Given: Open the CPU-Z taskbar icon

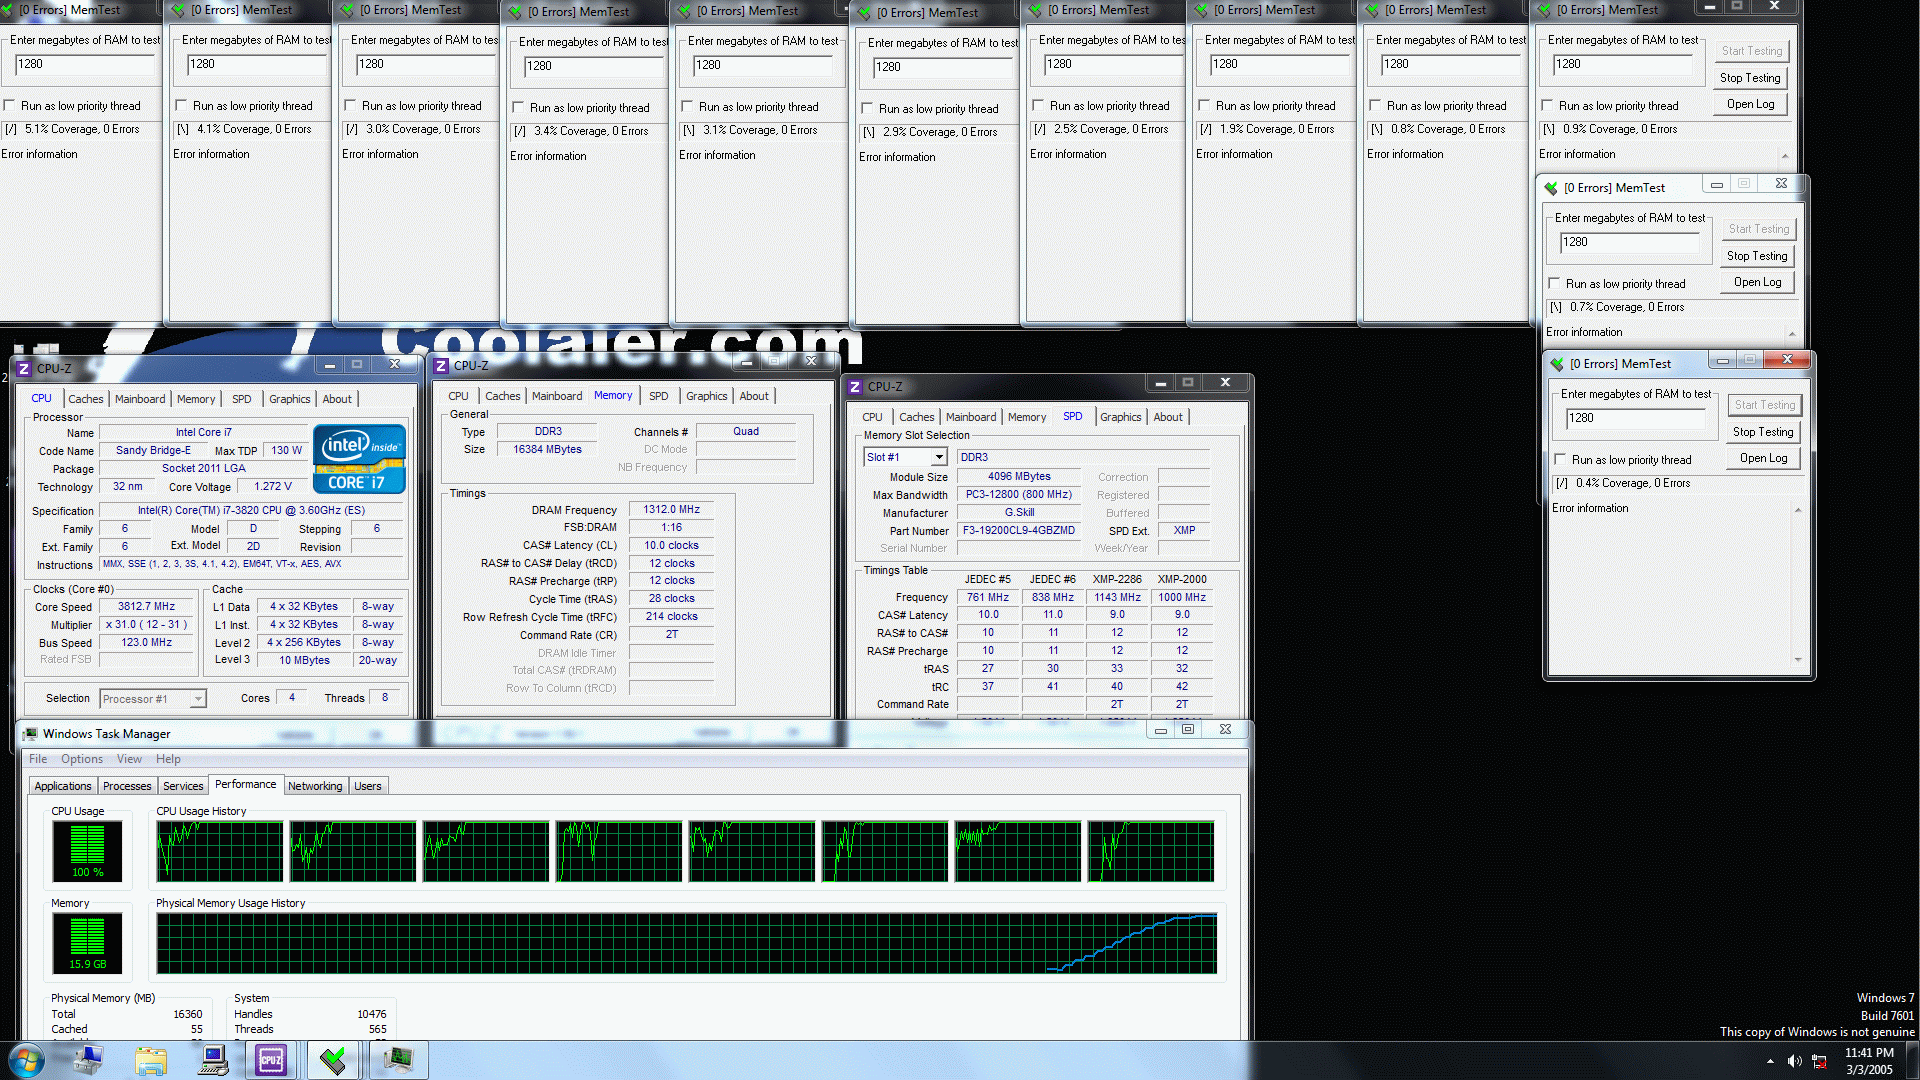Looking at the screenshot, I should (271, 1060).
